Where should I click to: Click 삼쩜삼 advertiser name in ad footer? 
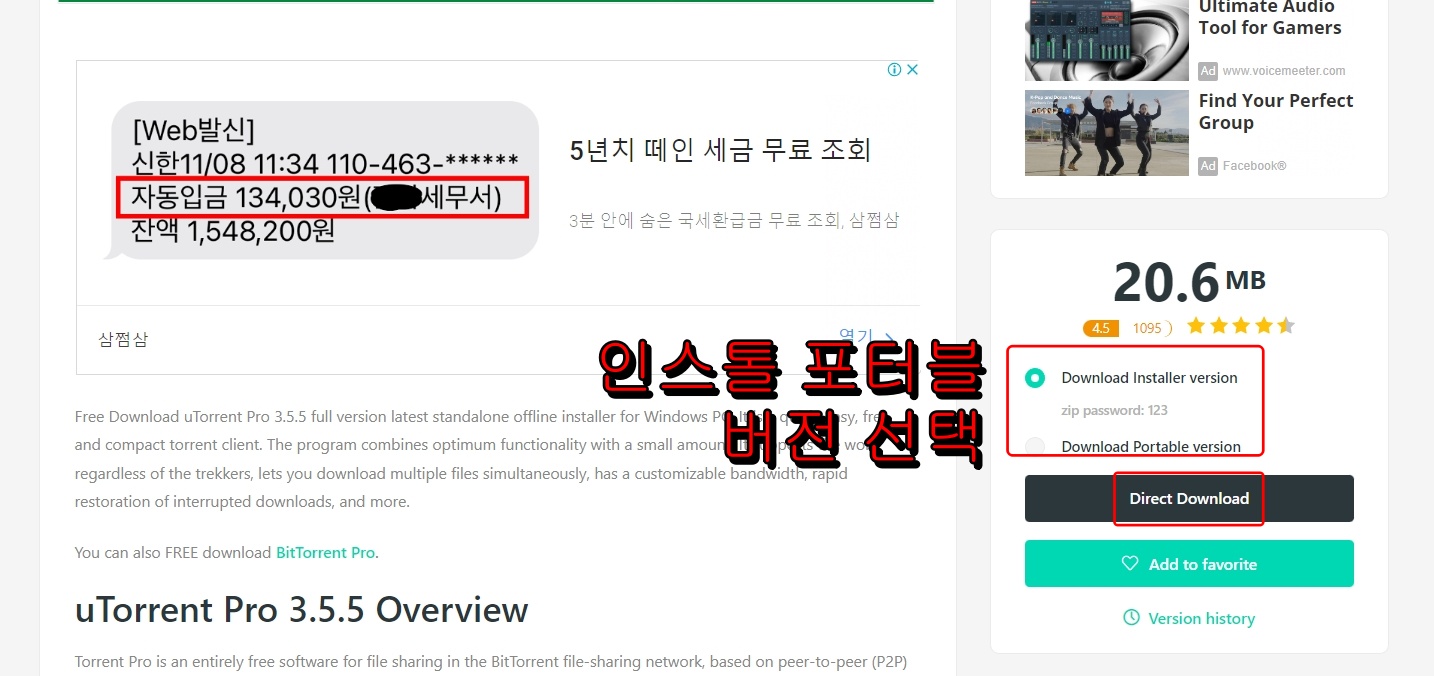[x=124, y=339]
